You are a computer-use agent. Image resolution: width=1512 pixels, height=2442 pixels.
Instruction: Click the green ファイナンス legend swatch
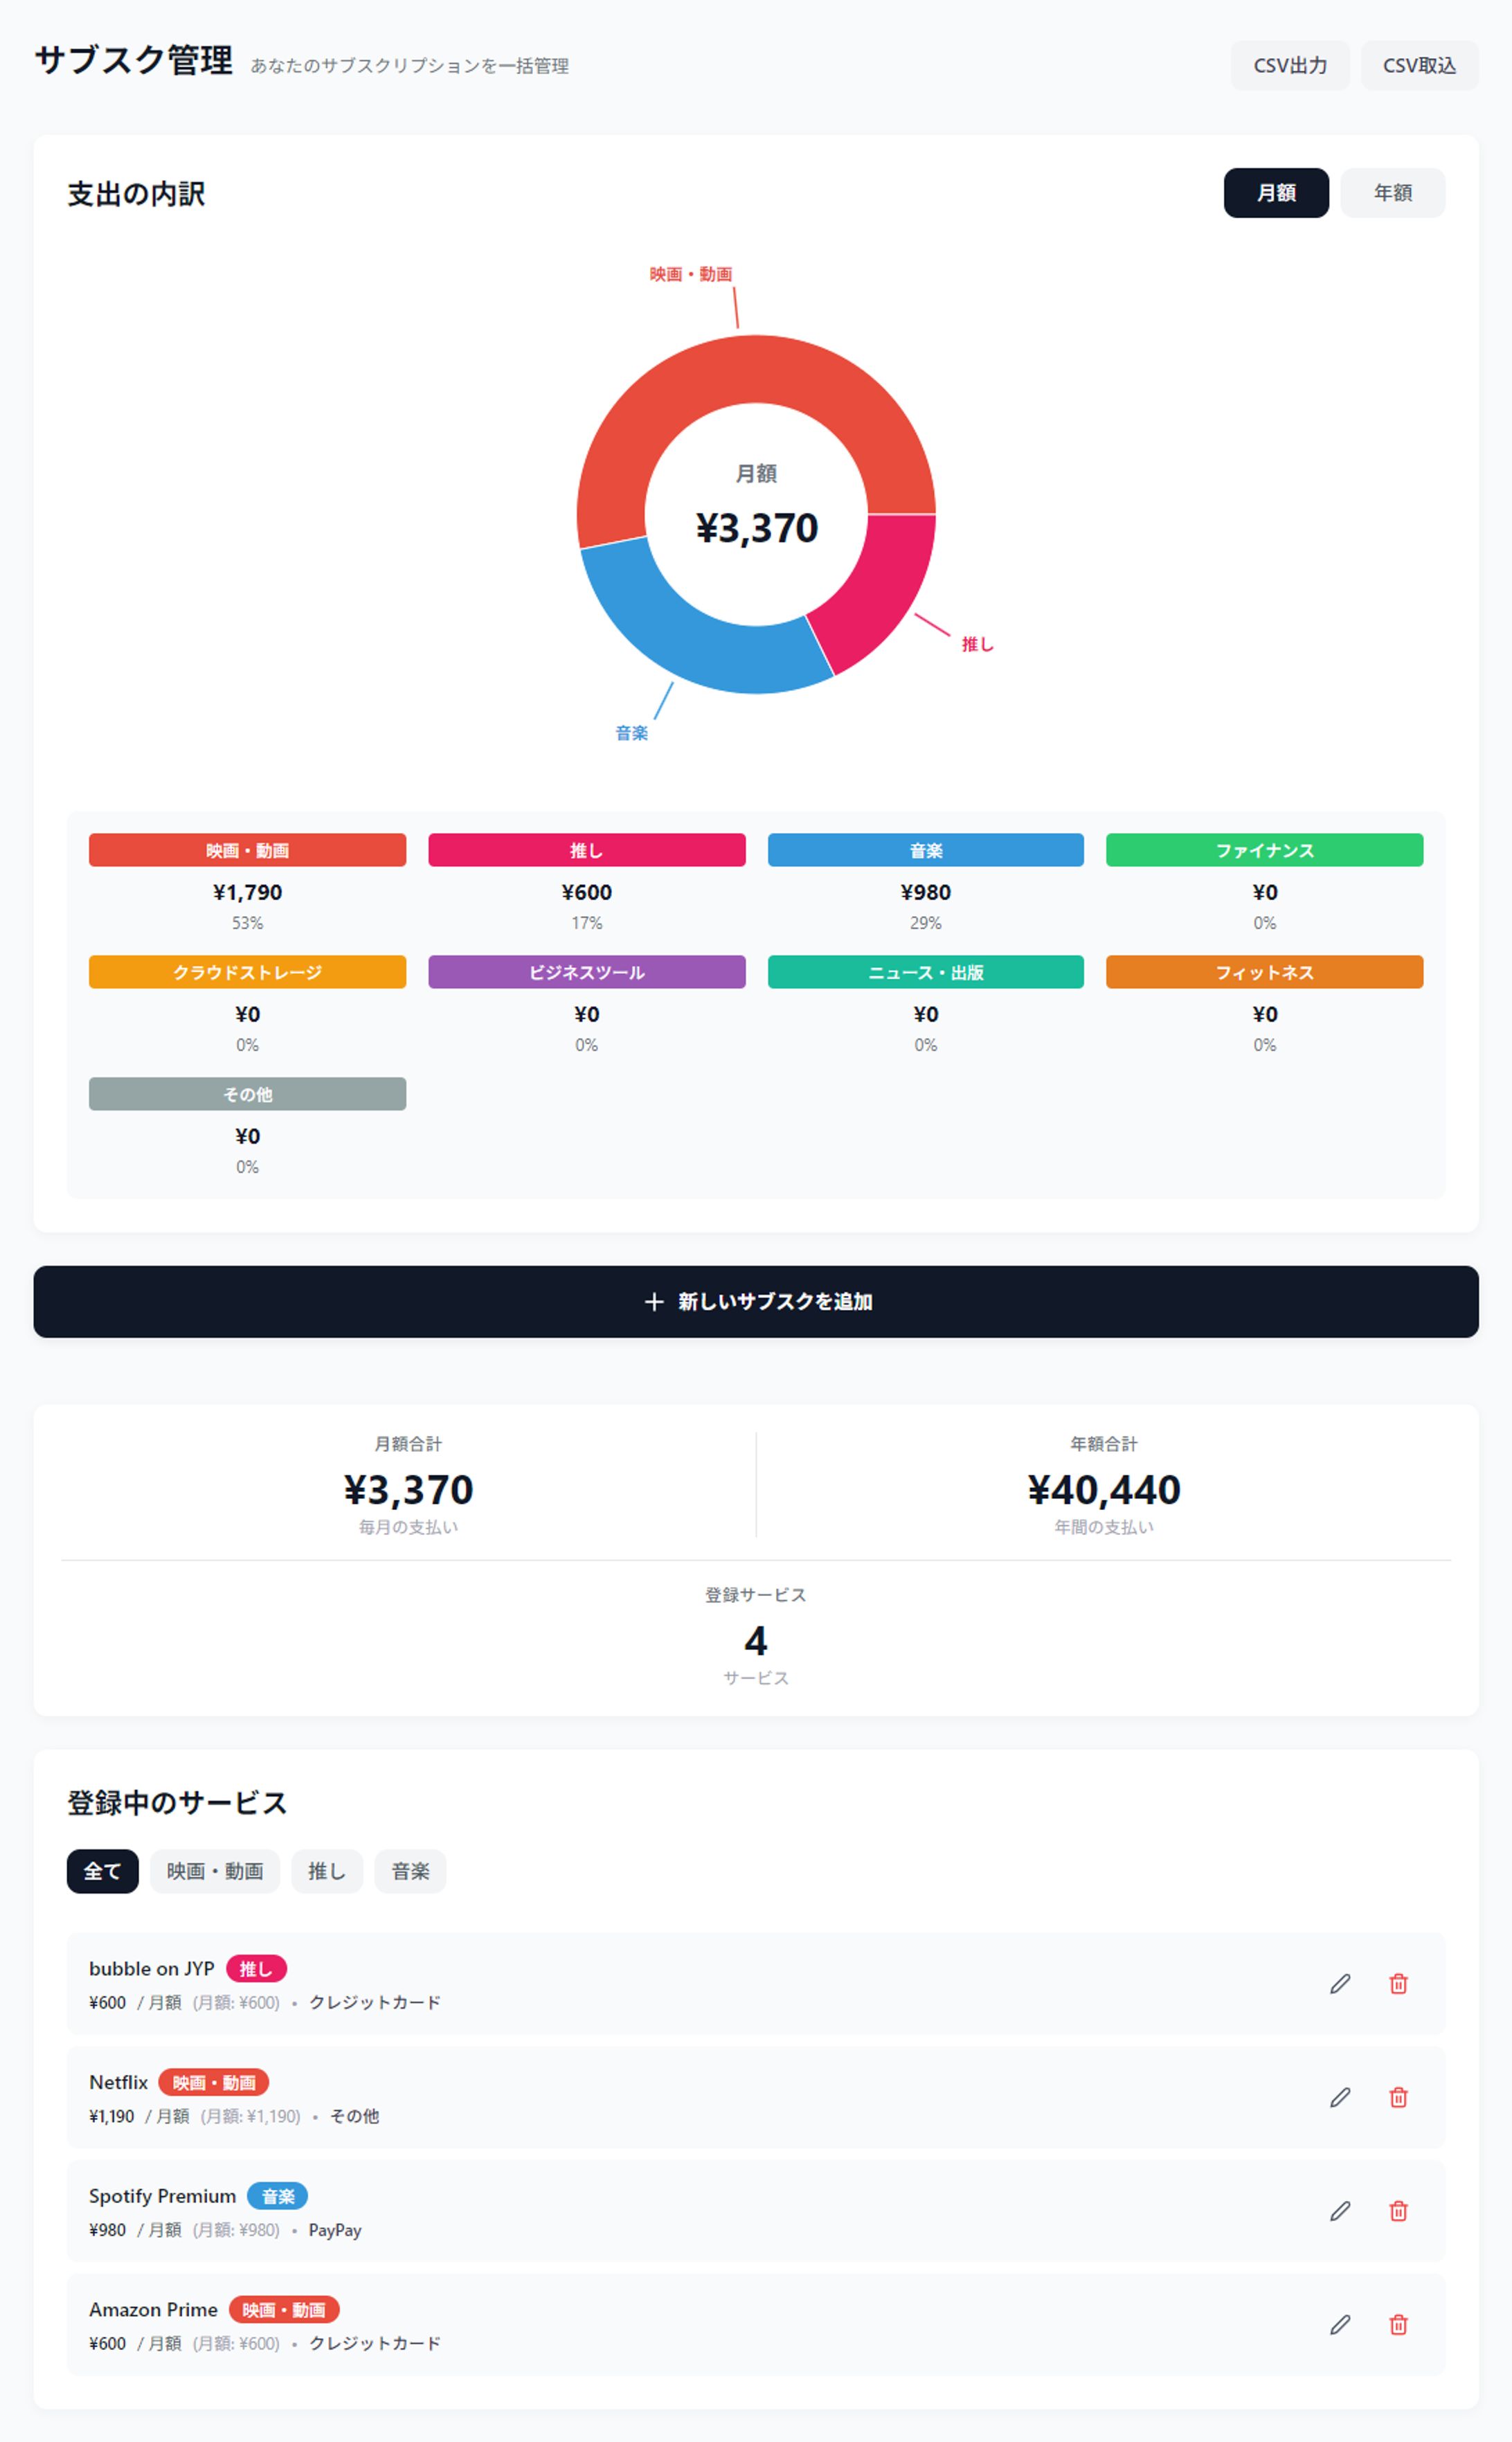tap(1264, 850)
